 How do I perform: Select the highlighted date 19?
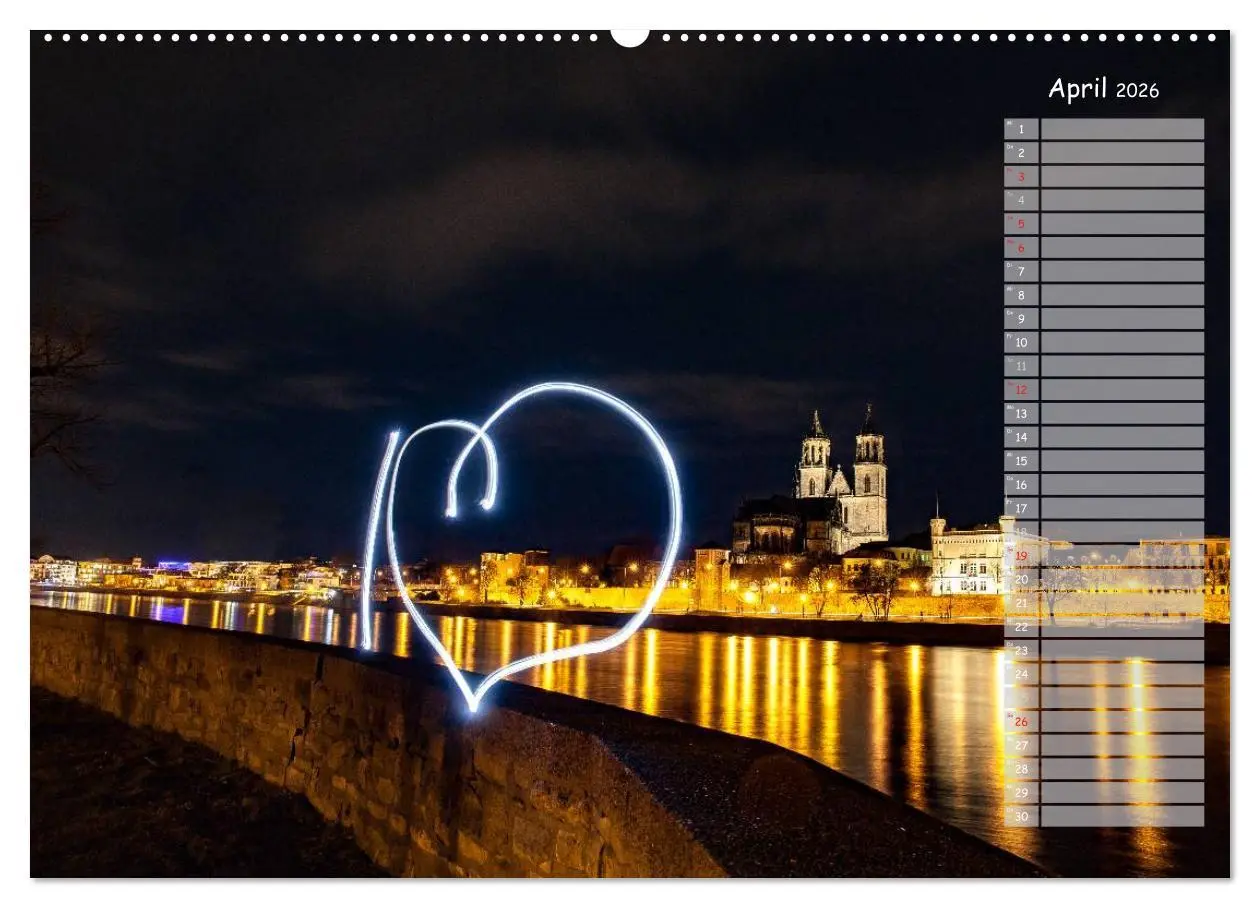click(1022, 557)
